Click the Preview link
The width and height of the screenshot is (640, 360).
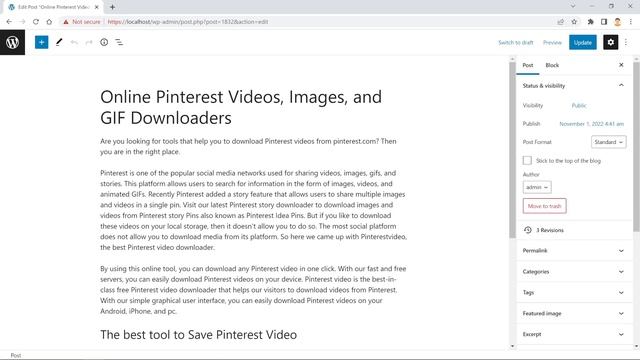[552, 42]
